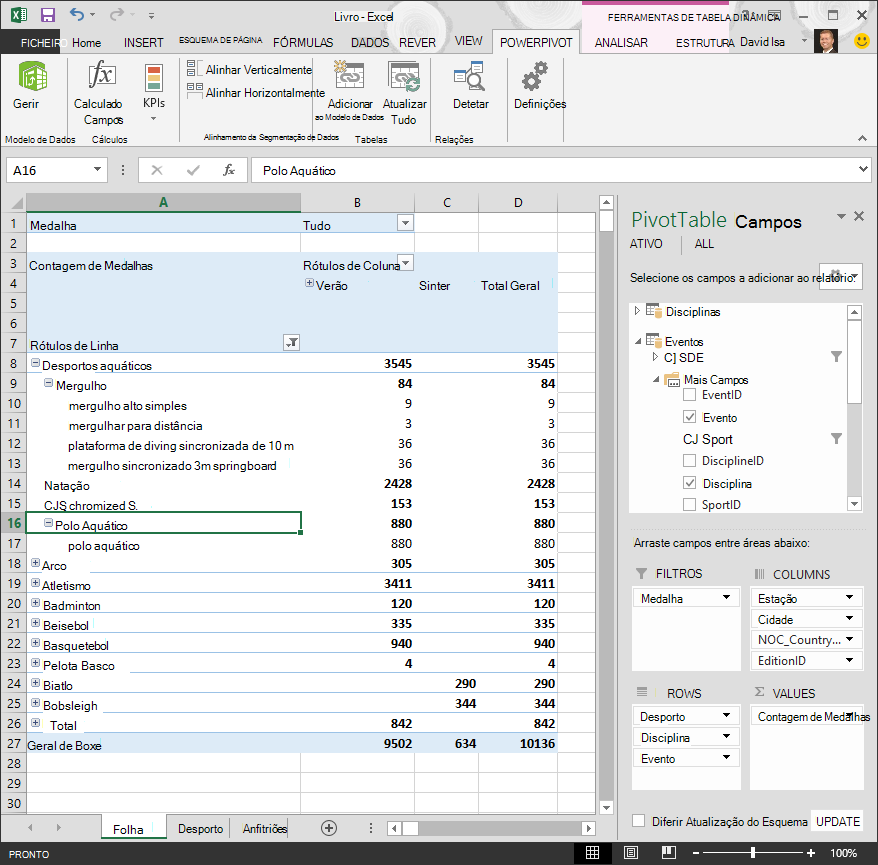Click the zoom slider handle
The image size is (878, 865).
click(753, 853)
